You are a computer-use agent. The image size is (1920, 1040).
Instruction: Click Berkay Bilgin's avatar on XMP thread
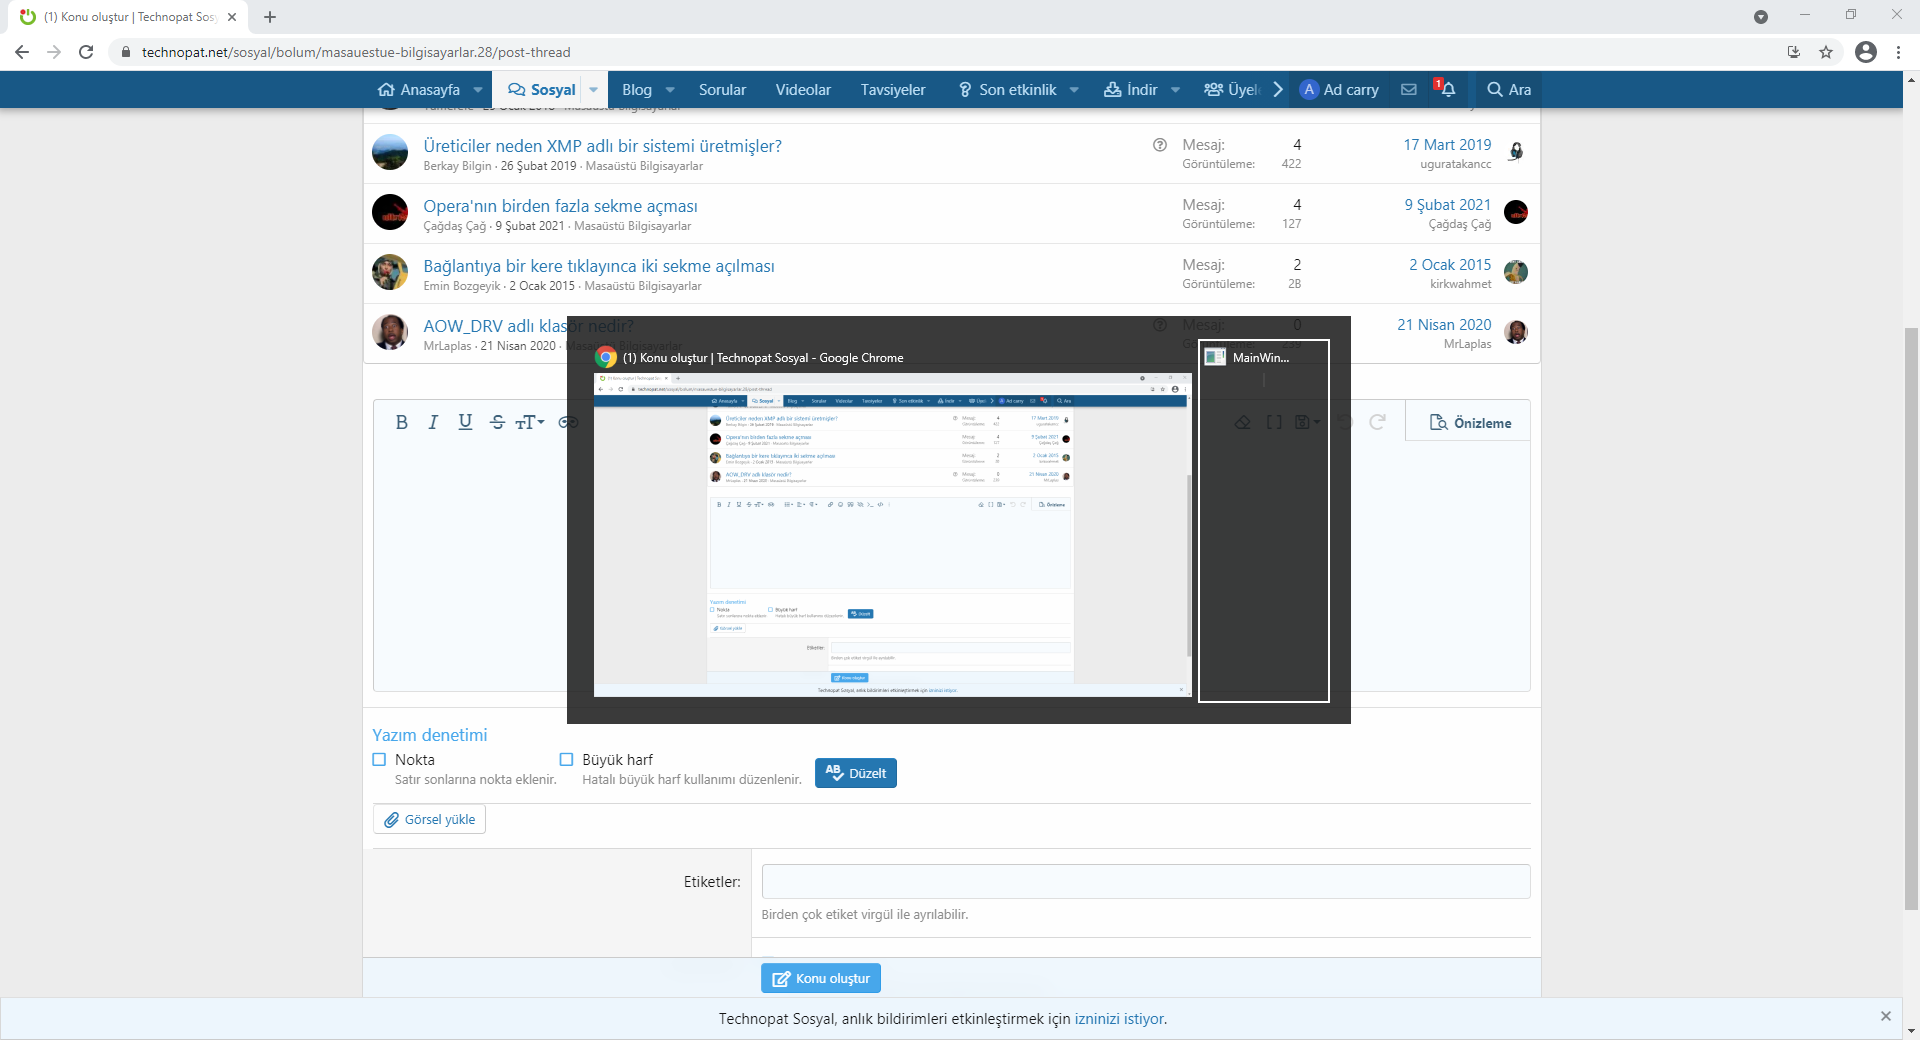click(x=390, y=152)
